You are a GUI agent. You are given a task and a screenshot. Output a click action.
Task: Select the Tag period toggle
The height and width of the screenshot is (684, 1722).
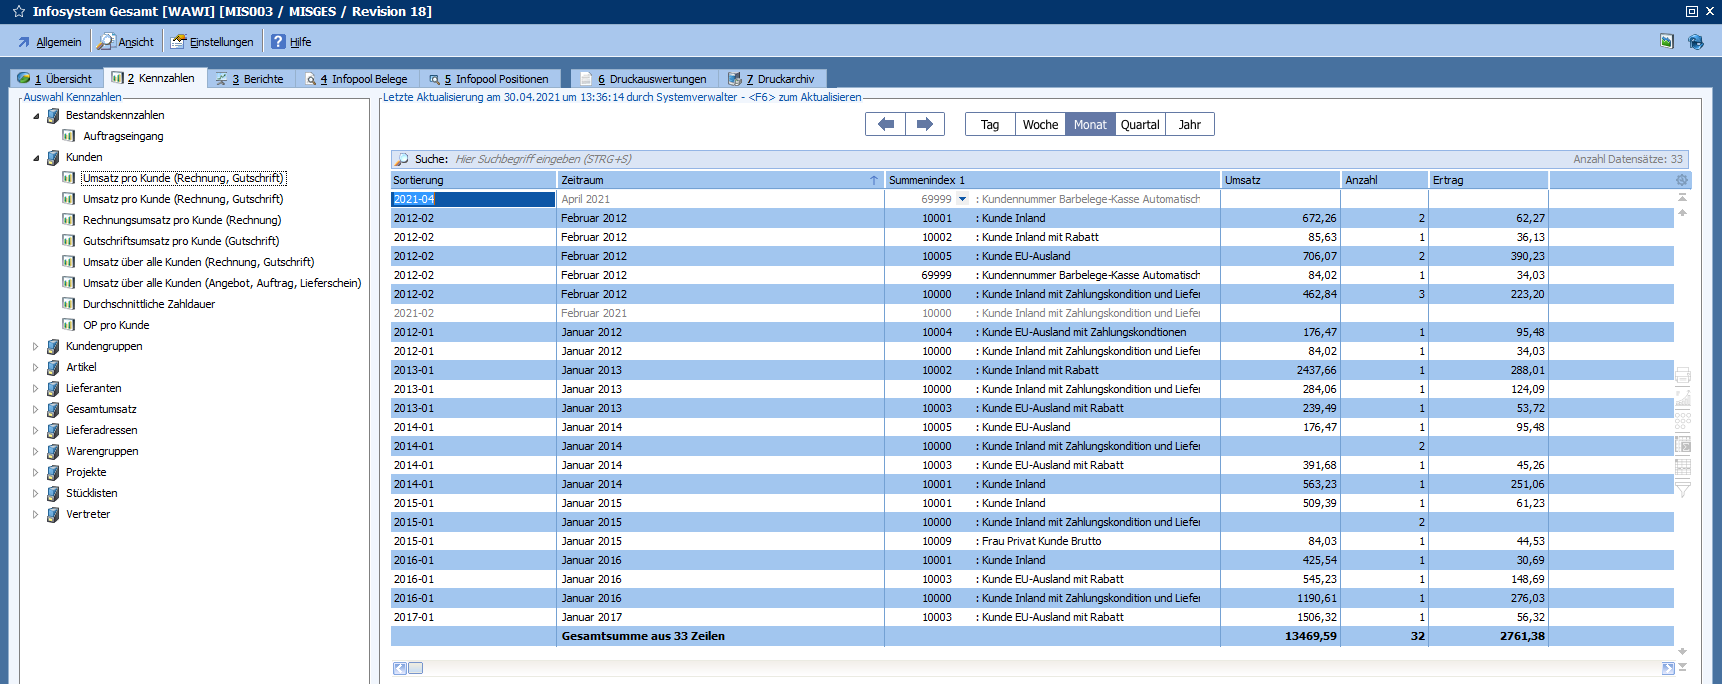[990, 125]
